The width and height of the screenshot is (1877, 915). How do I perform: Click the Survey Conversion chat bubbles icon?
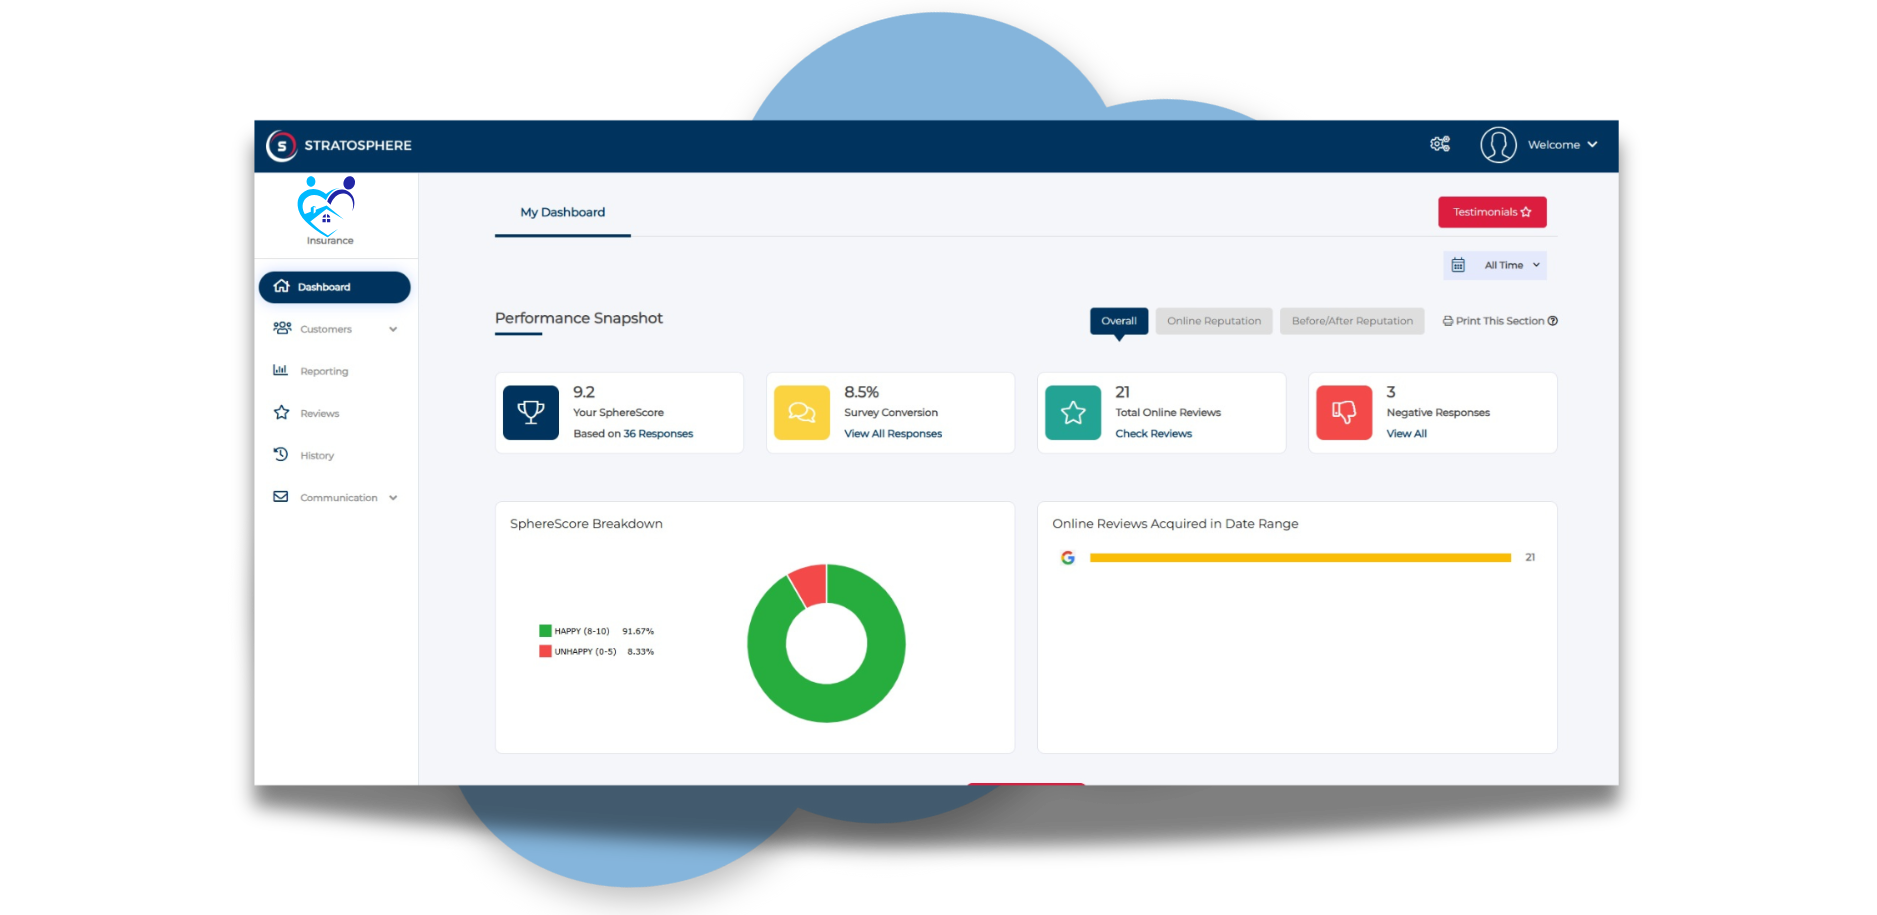click(802, 412)
